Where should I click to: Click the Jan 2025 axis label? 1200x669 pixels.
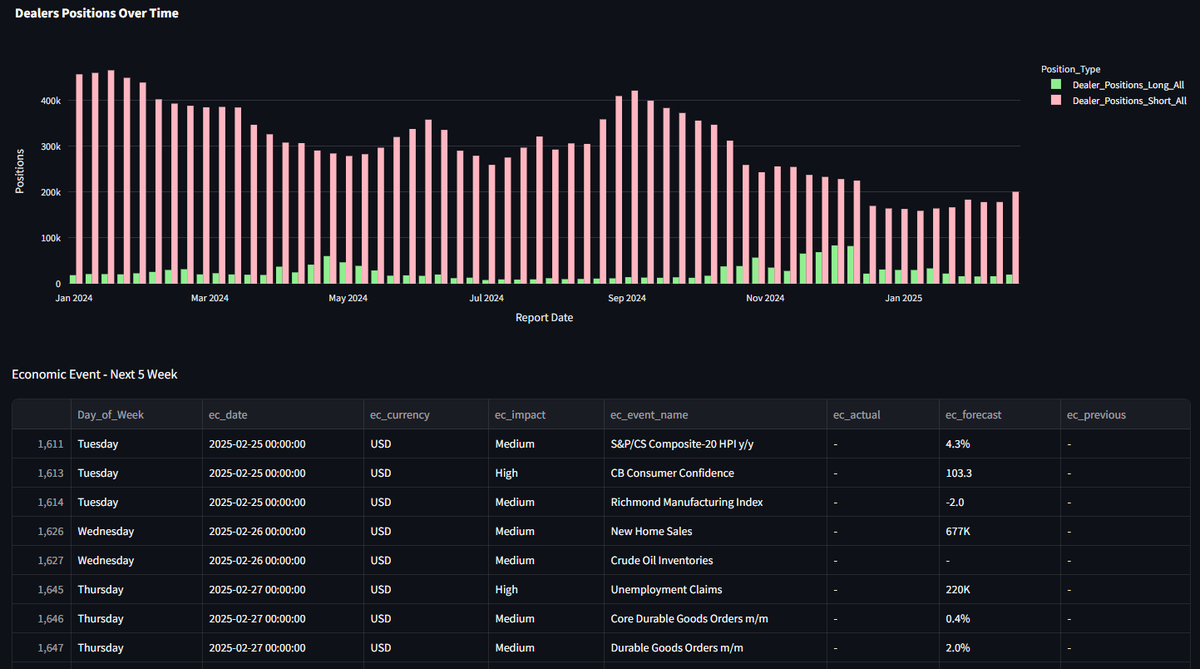click(x=904, y=297)
